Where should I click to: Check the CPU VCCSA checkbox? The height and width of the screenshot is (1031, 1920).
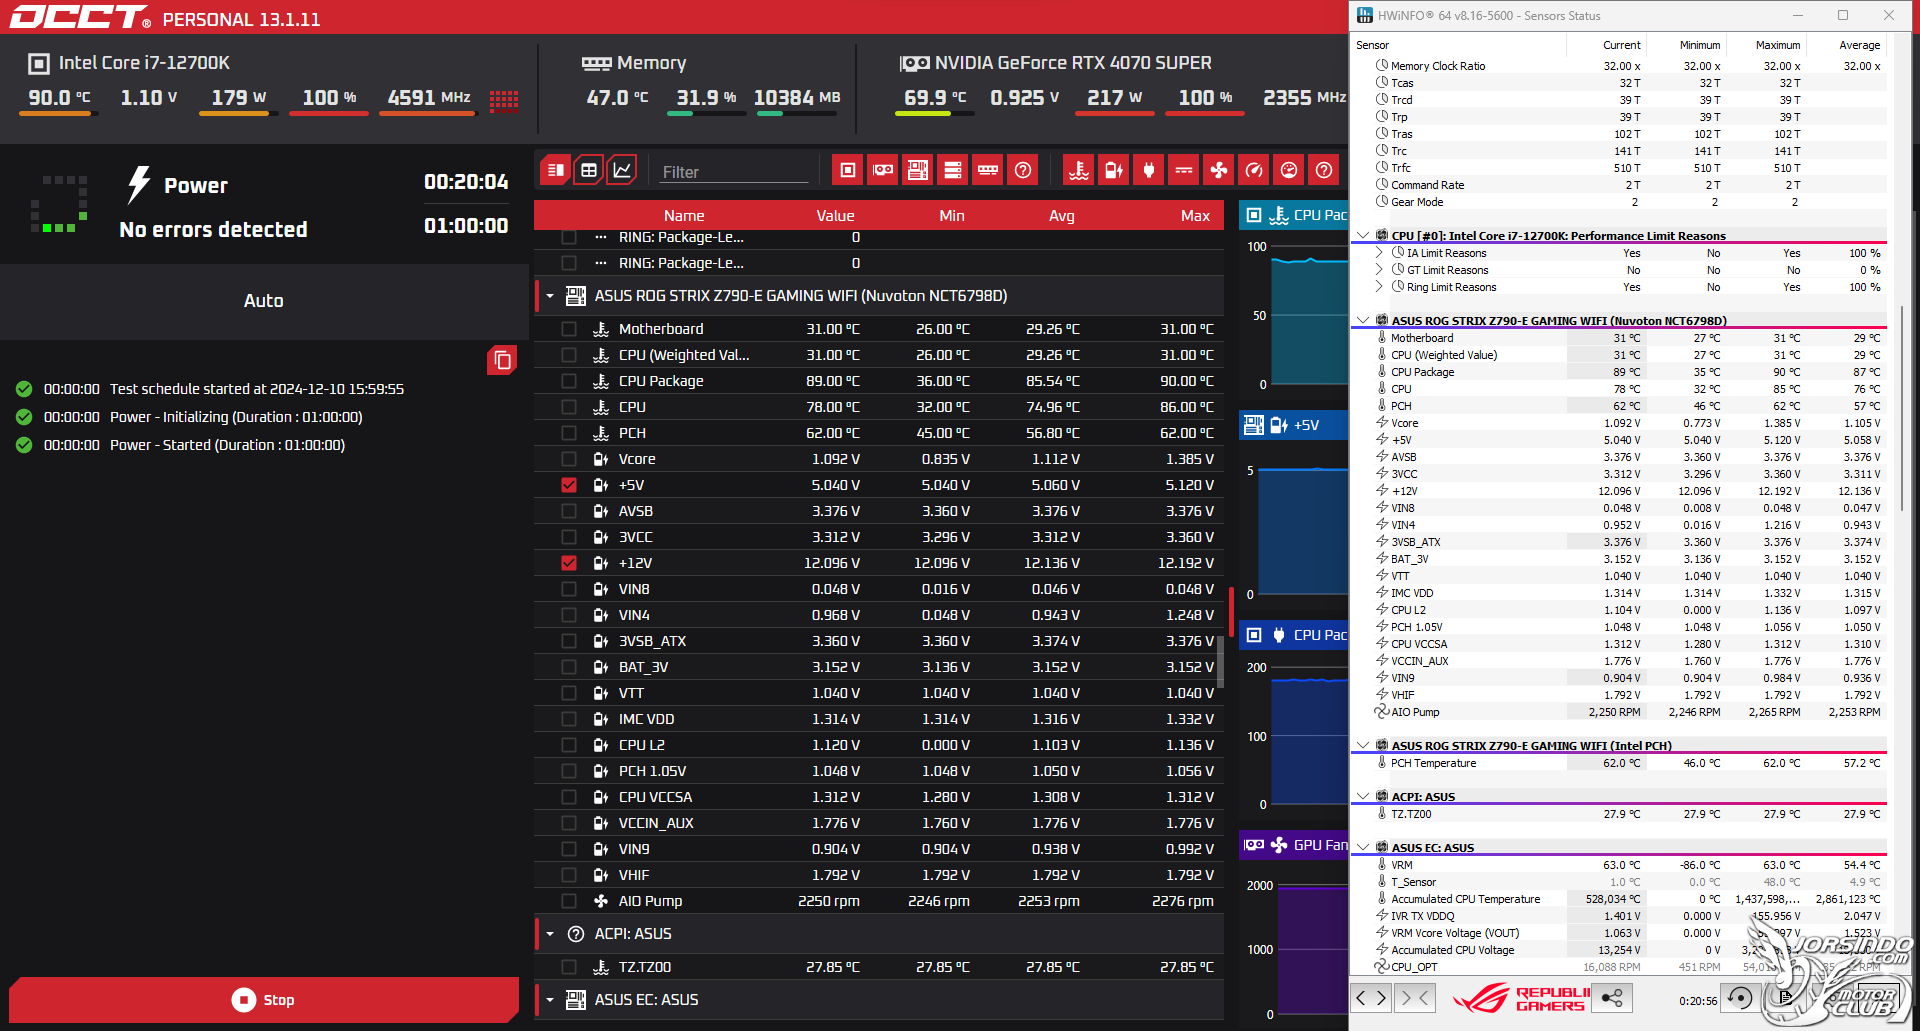click(x=569, y=797)
